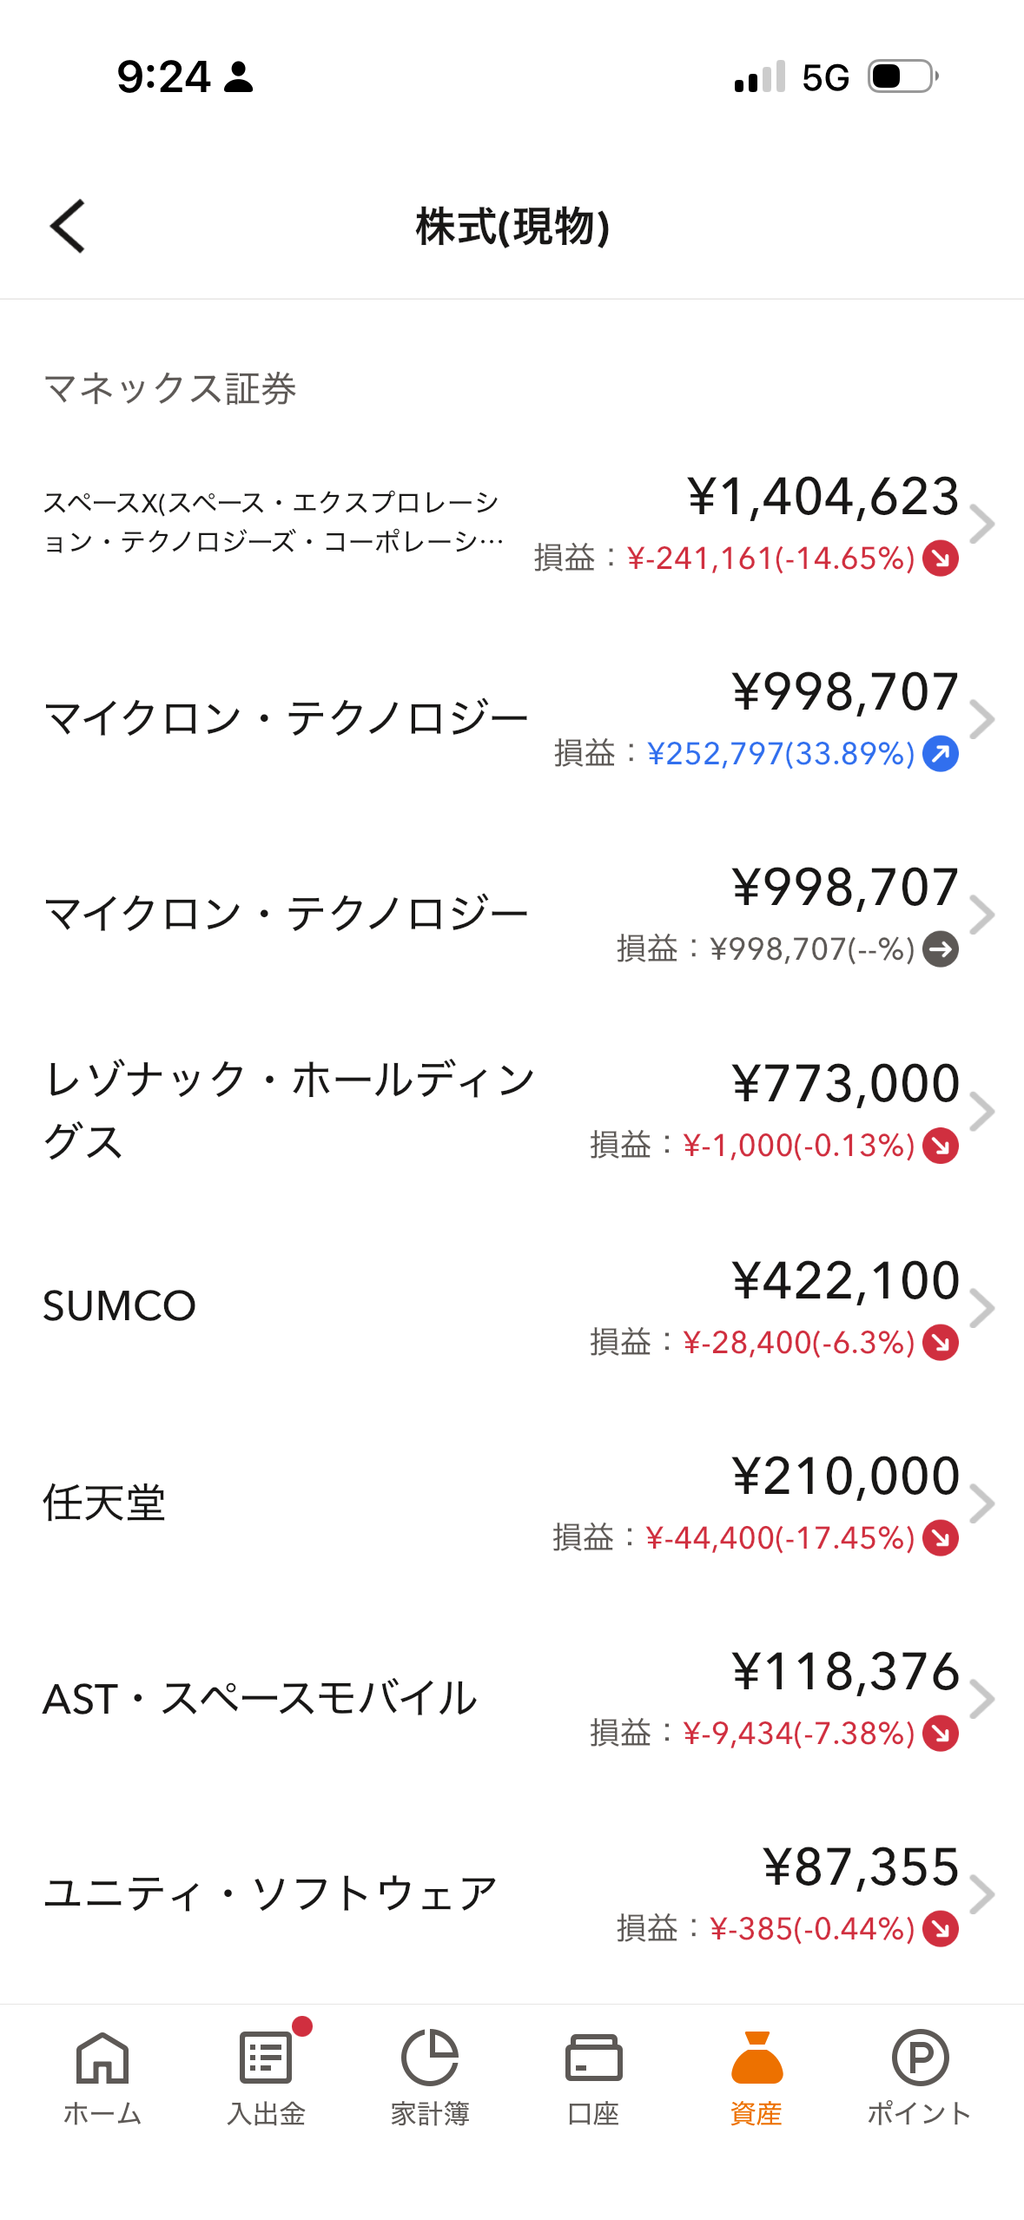Select the 資産 money bag icon

tap(756, 2059)
